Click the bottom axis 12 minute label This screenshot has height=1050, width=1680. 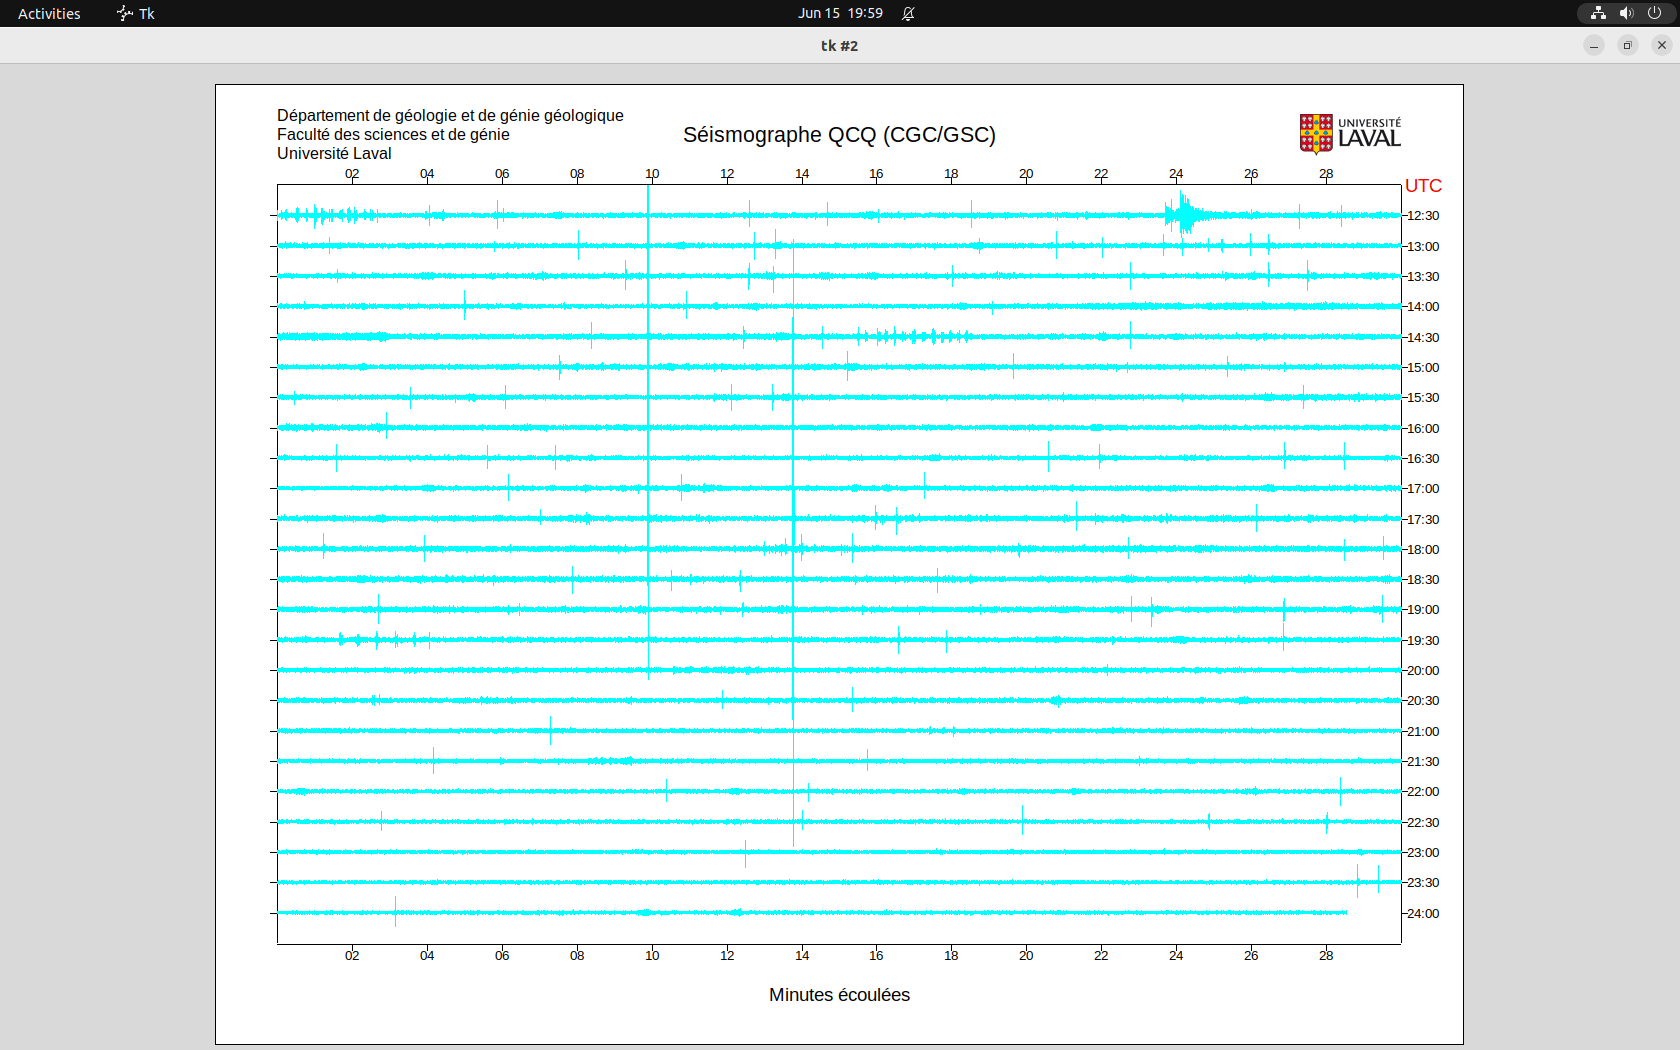(727, 956)
